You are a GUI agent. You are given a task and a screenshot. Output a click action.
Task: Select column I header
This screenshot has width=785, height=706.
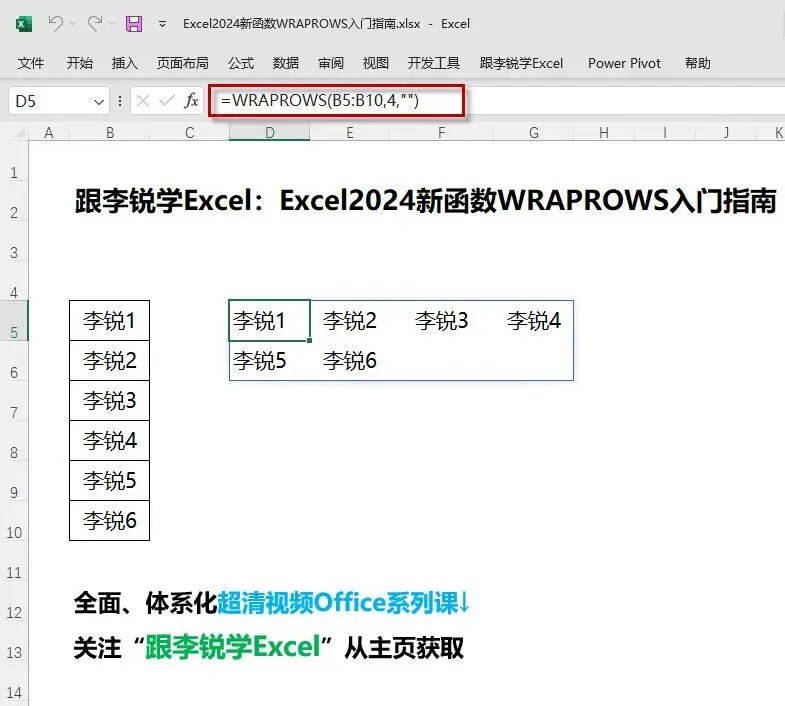pyautogui.click(x=665, y=133)
